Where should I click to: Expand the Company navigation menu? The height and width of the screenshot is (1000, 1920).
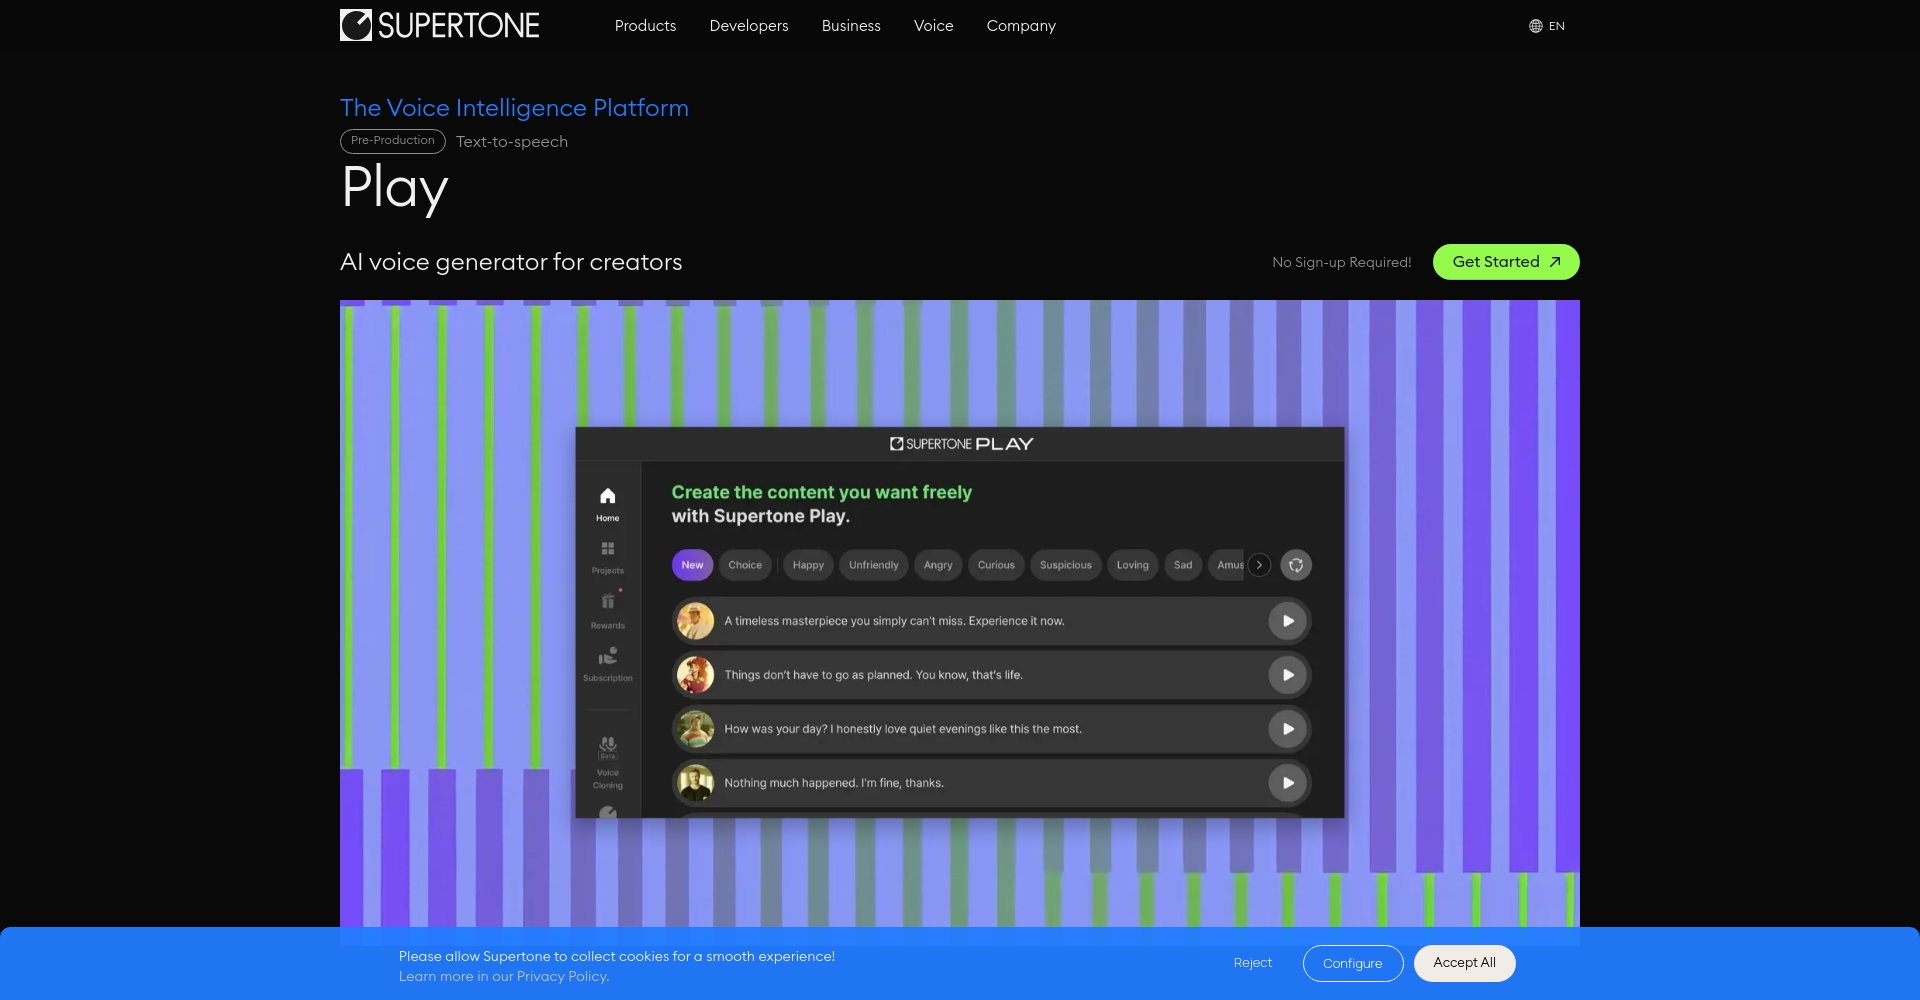[1020, 26]
